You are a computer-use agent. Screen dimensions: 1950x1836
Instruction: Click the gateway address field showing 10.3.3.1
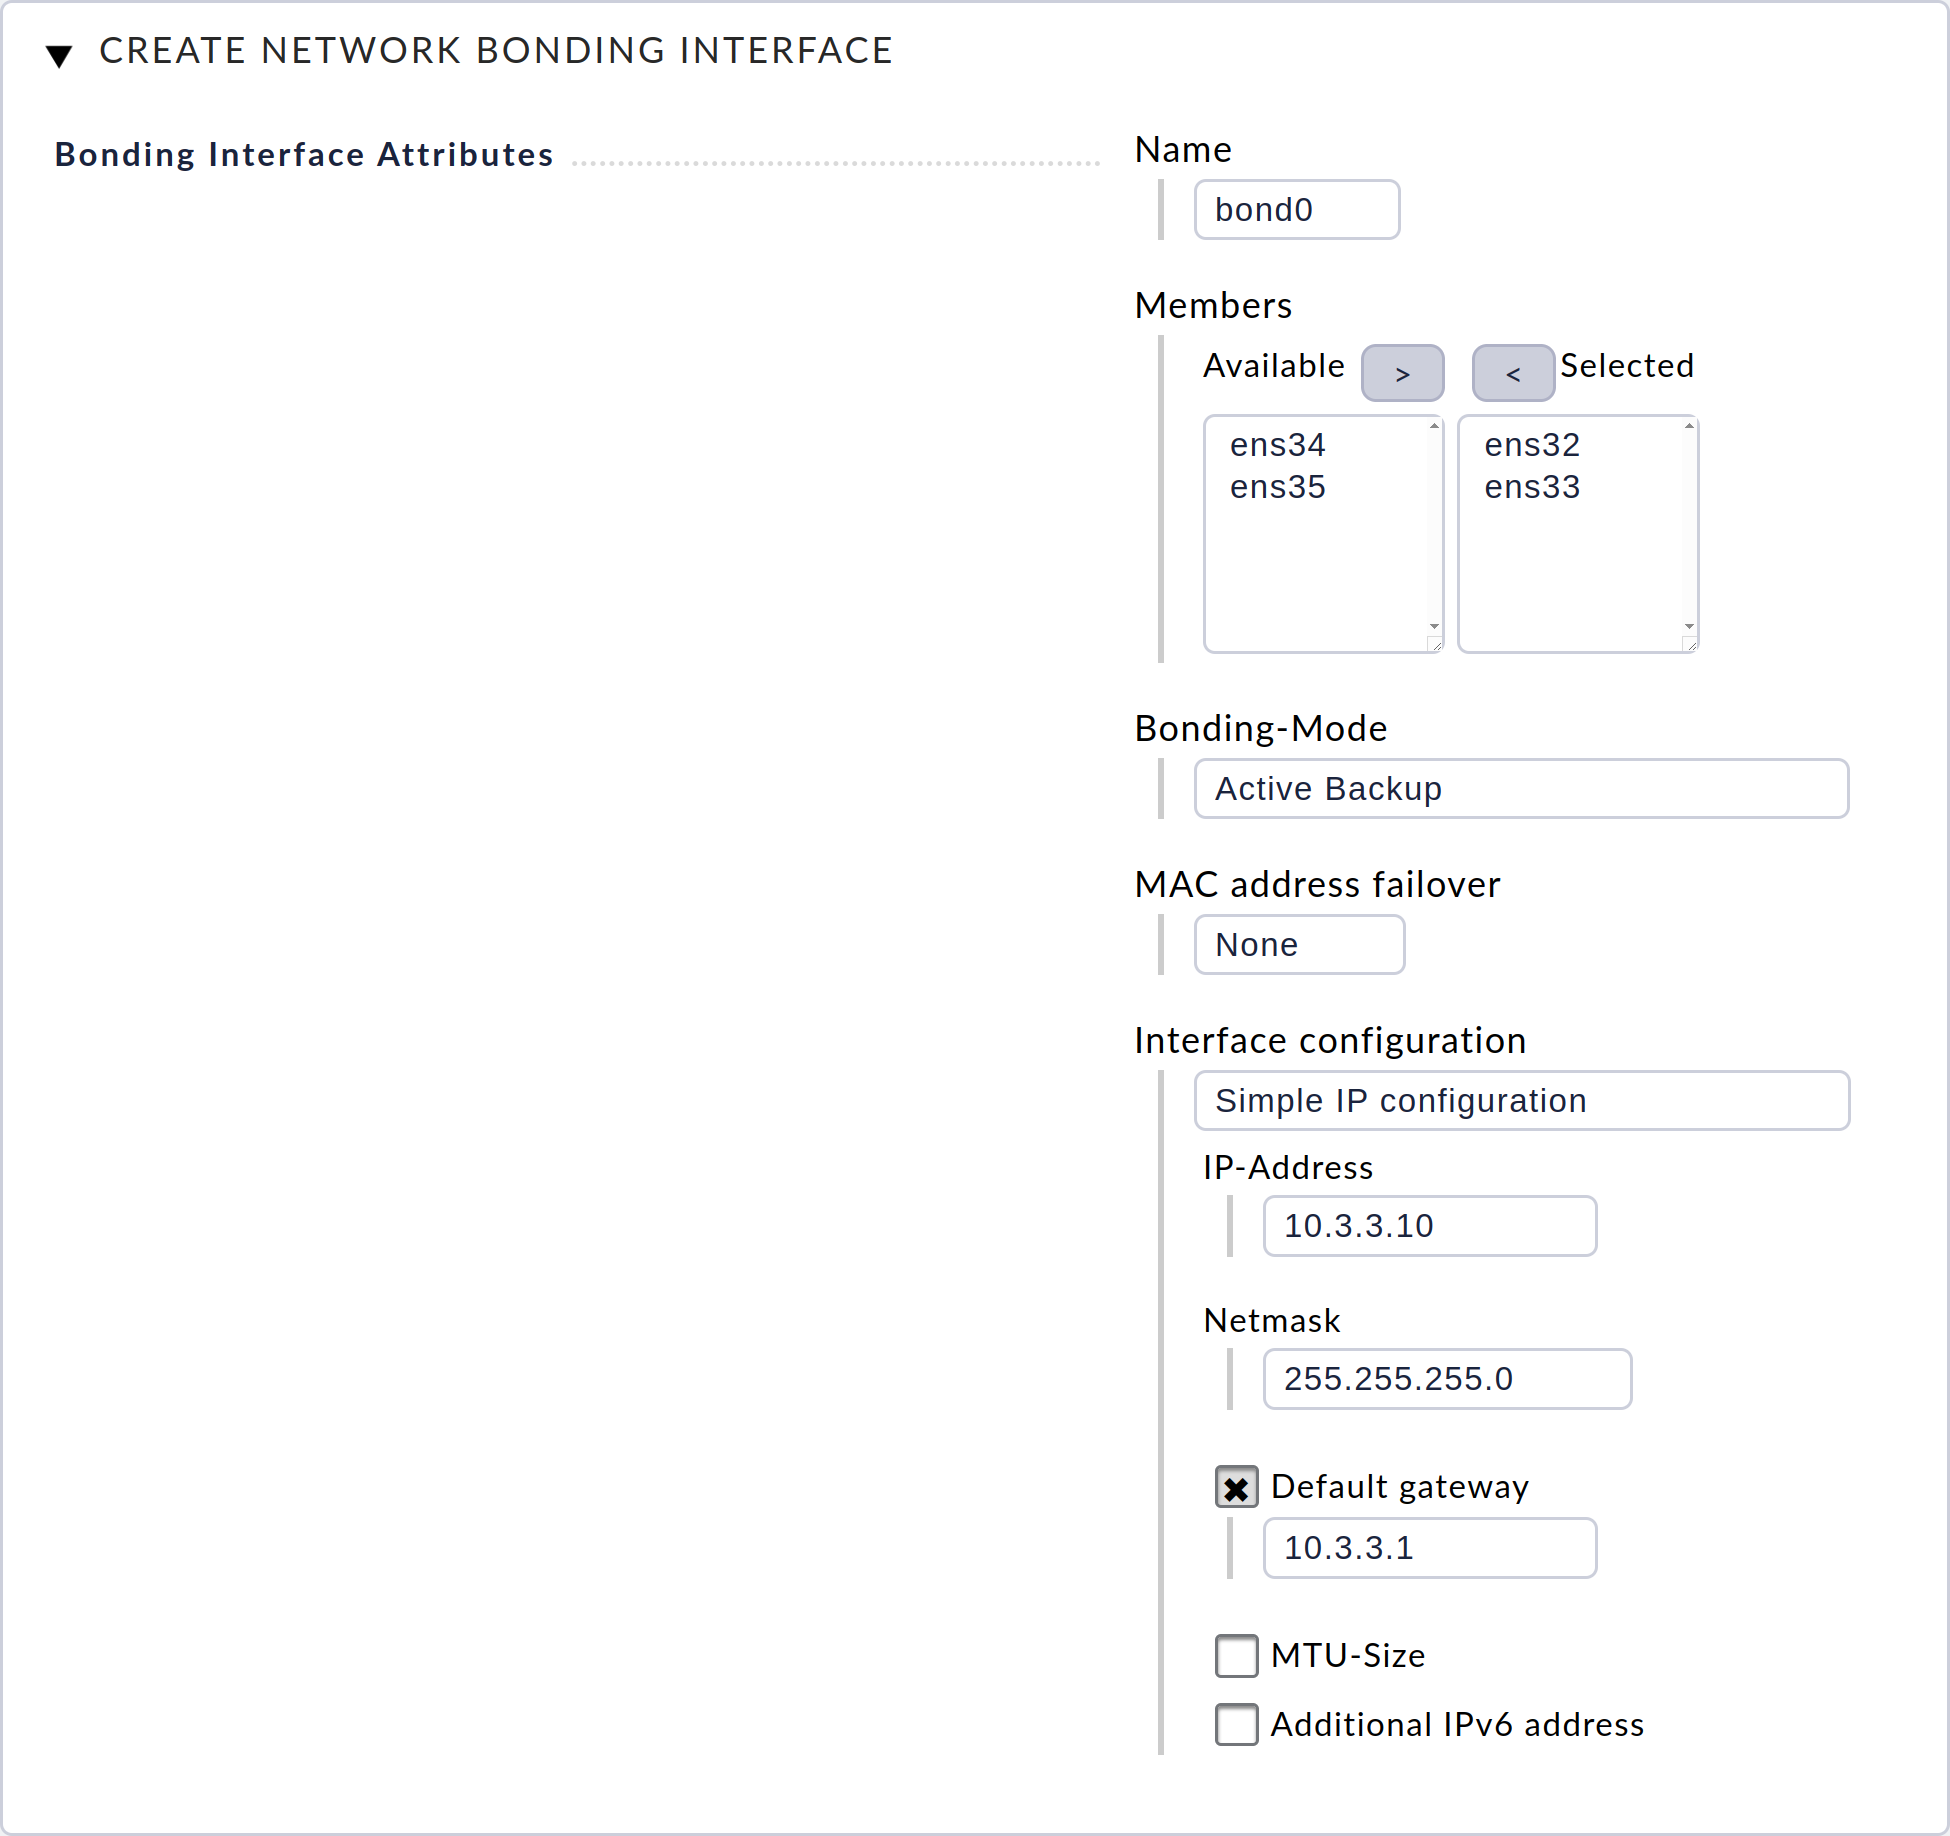1428,1548
